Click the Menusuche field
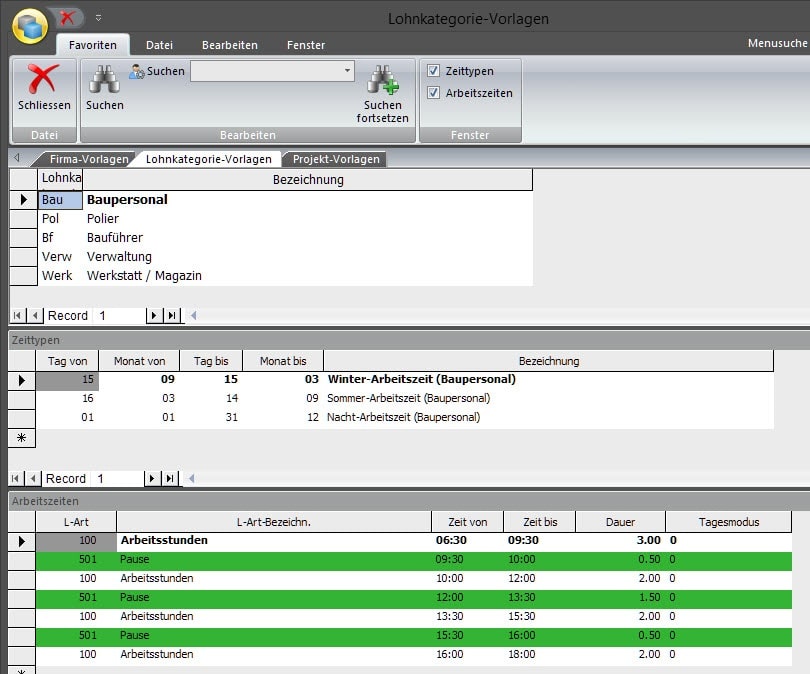810x674 pixels. [x=777, y=43]
